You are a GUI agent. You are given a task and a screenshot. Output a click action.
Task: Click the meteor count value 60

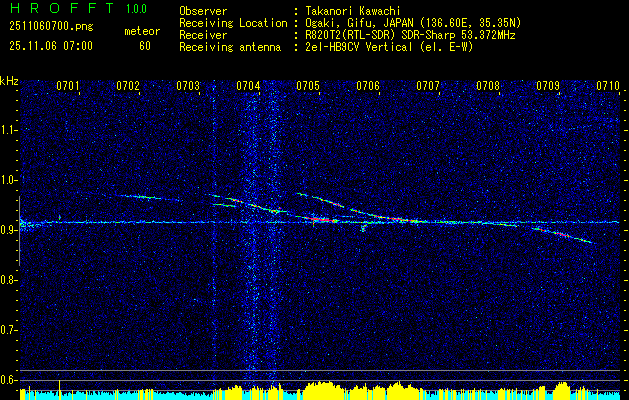click(145, 46)
